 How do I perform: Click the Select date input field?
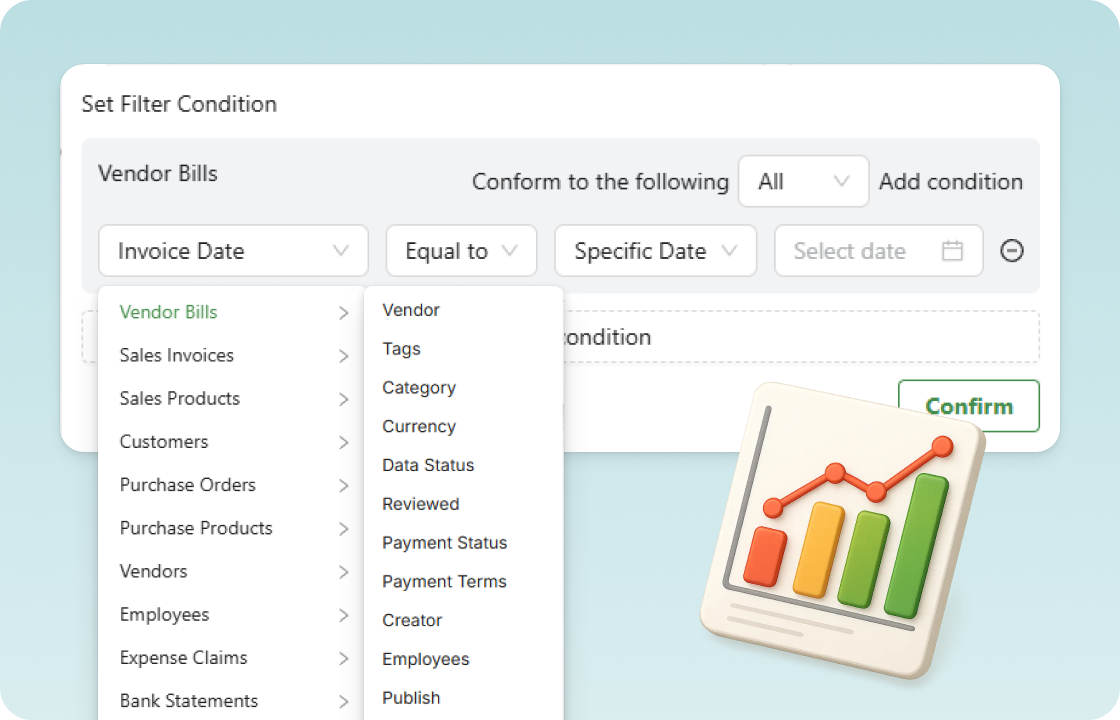[x=855, y=251]
